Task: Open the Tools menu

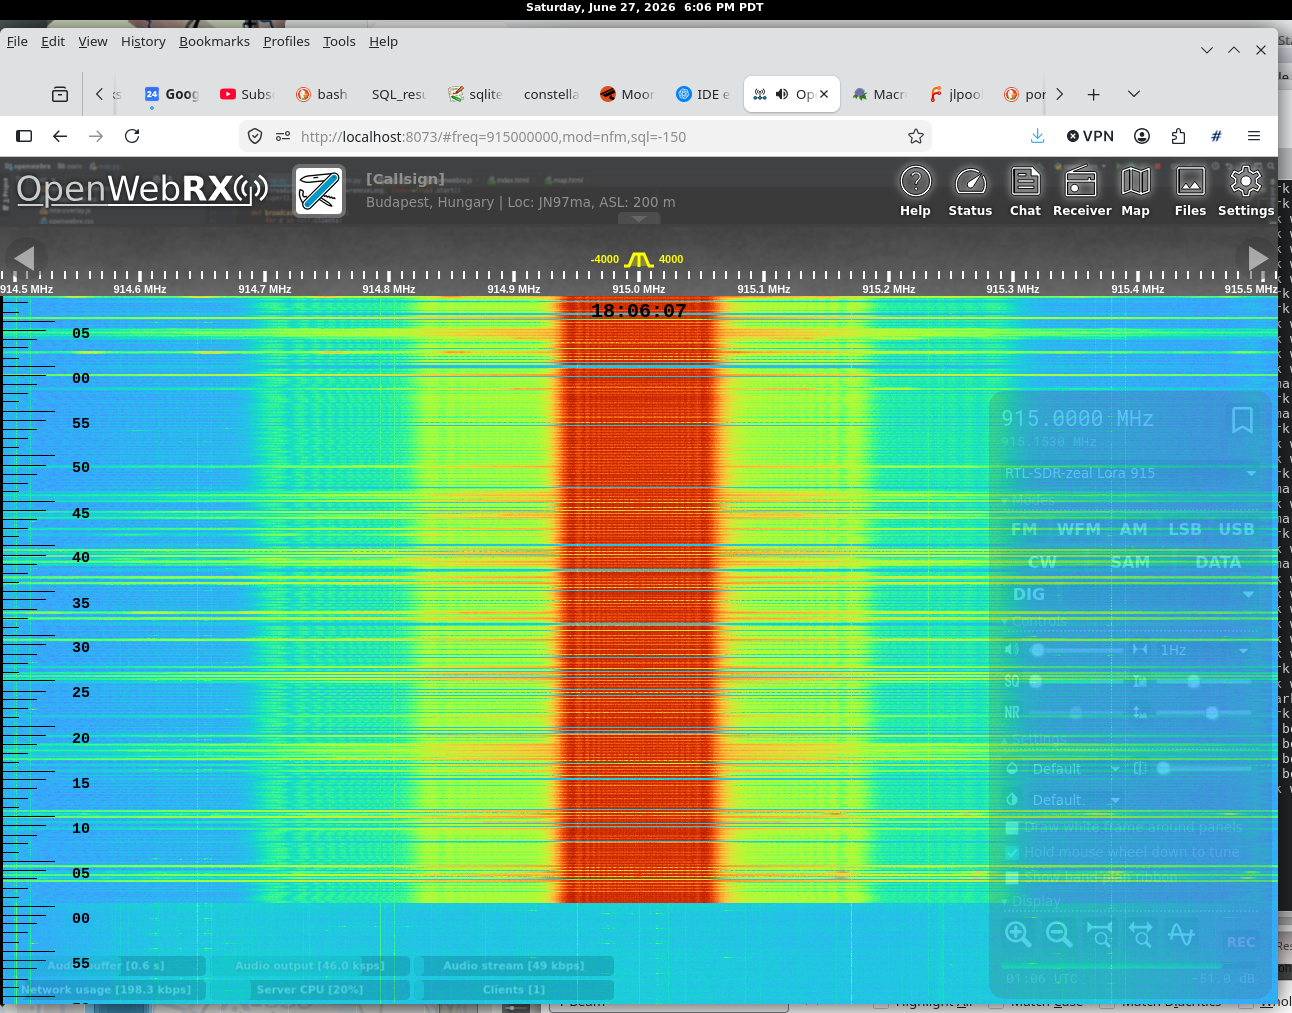Action: tap(339, 41)
